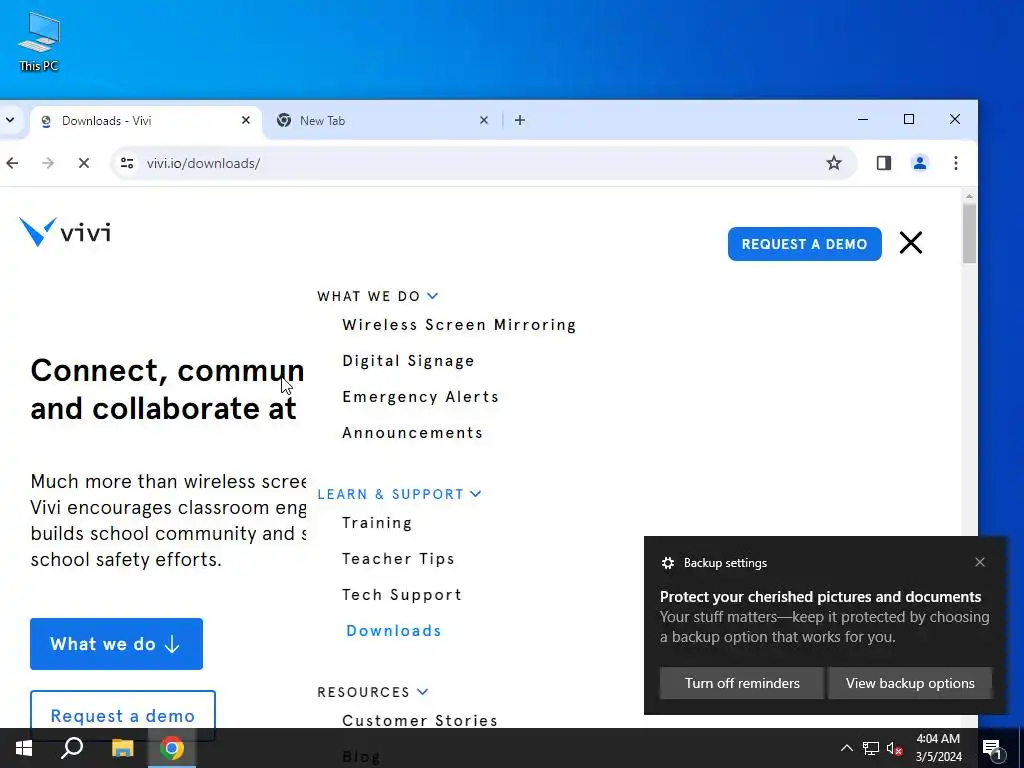Close the Downloads - Vivi tab

coord(246,120)
